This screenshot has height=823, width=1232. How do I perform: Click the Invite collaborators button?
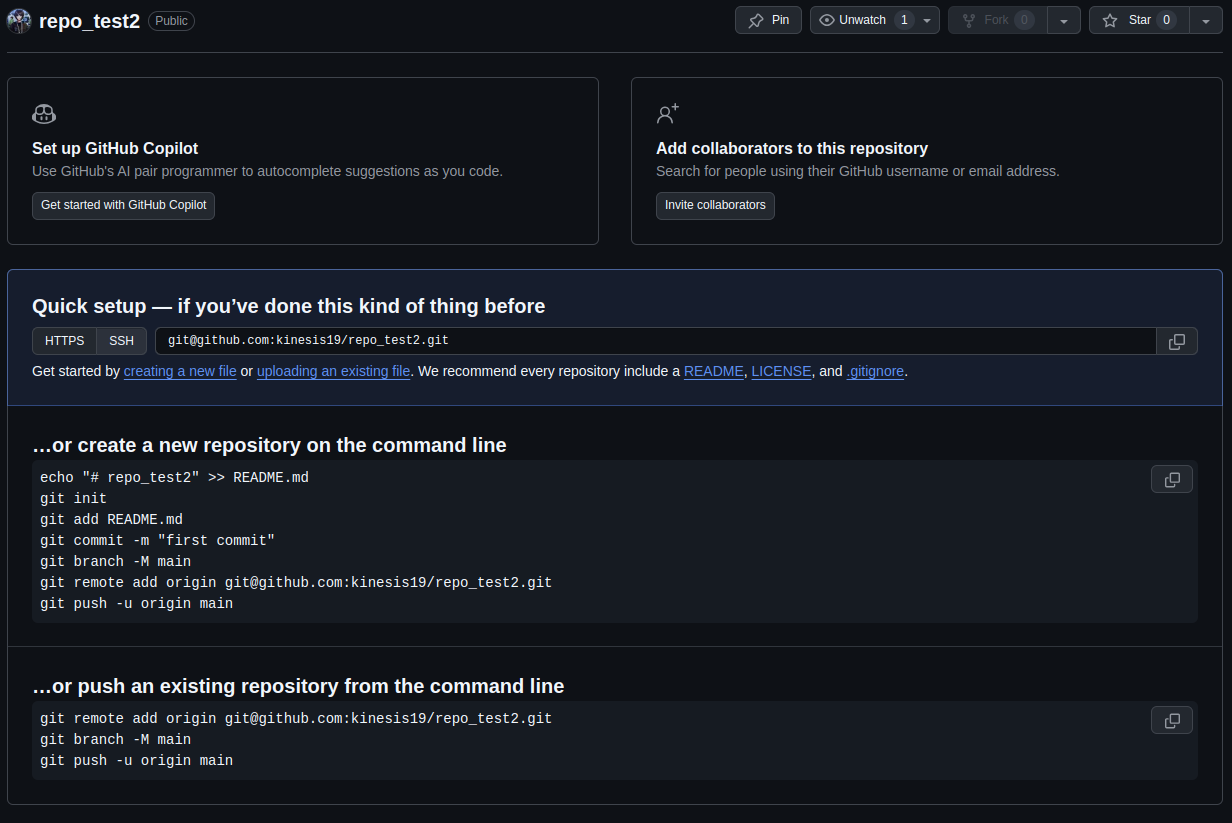tap(715, 205)
